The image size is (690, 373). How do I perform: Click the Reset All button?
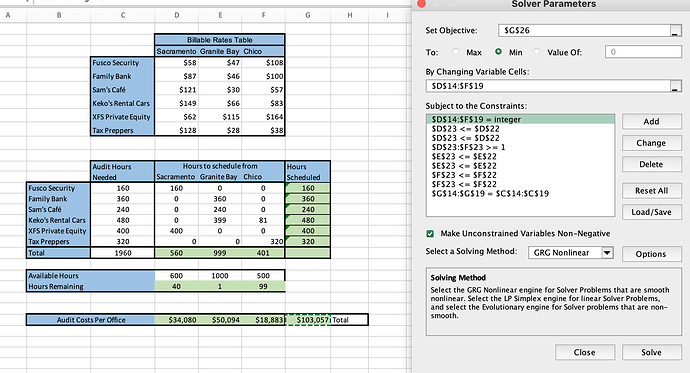click(651, 190)
